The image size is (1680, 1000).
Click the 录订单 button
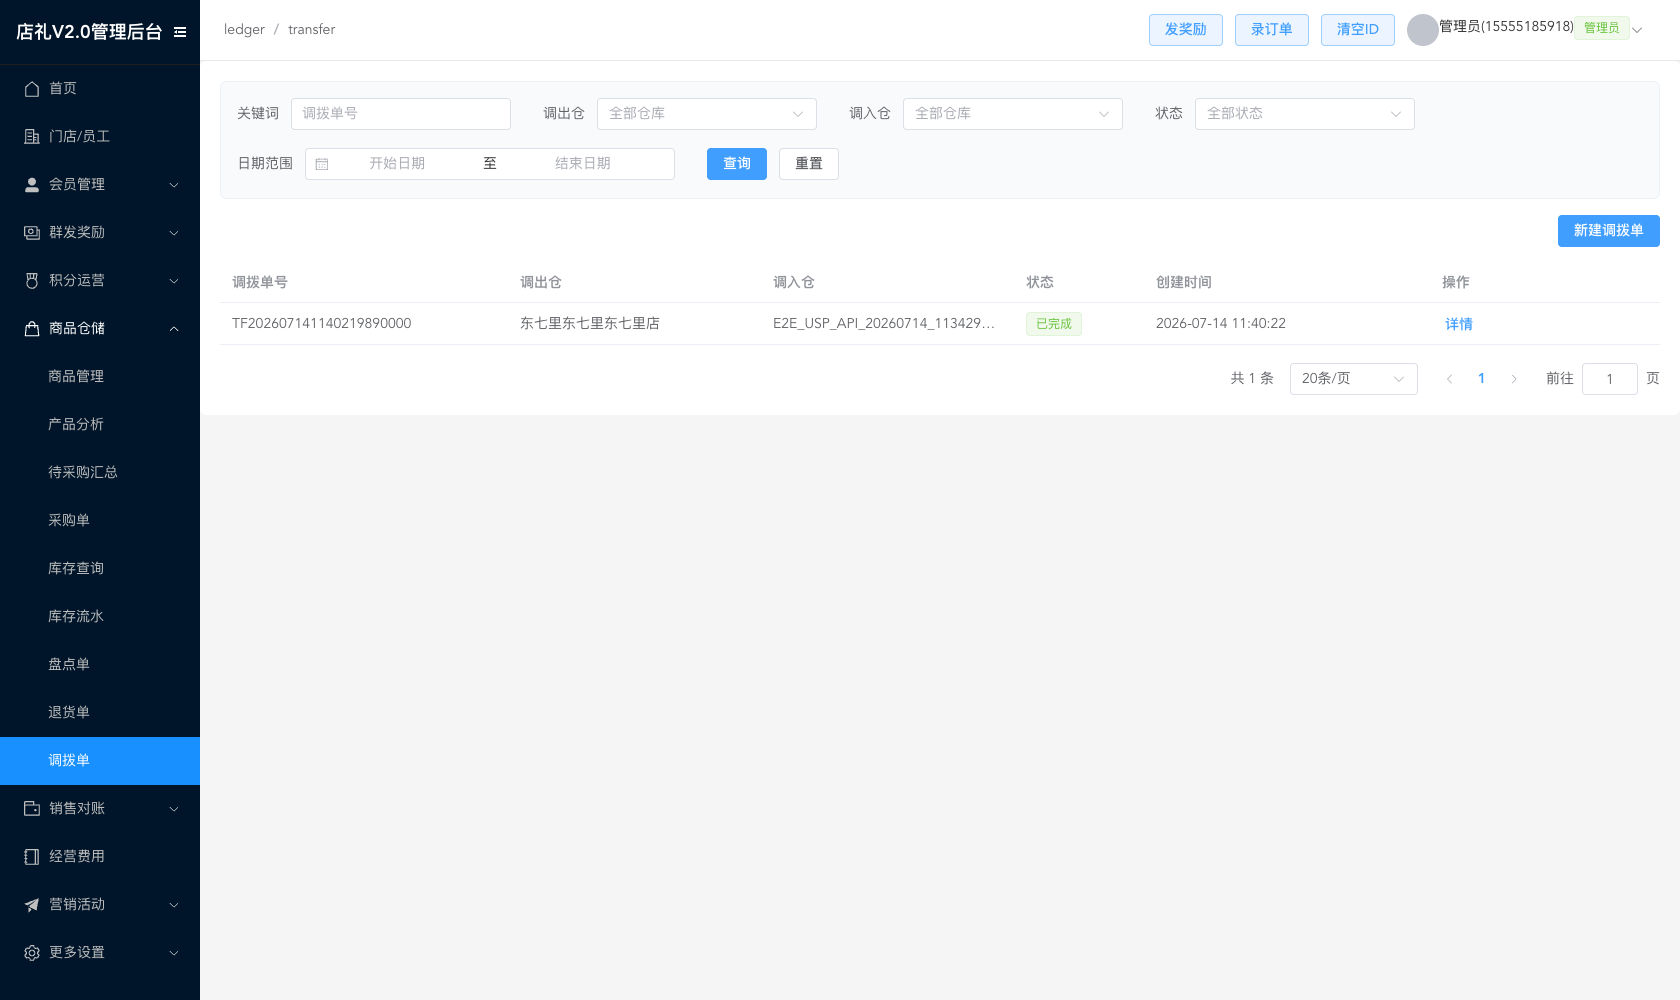[x=1272, y=30]
